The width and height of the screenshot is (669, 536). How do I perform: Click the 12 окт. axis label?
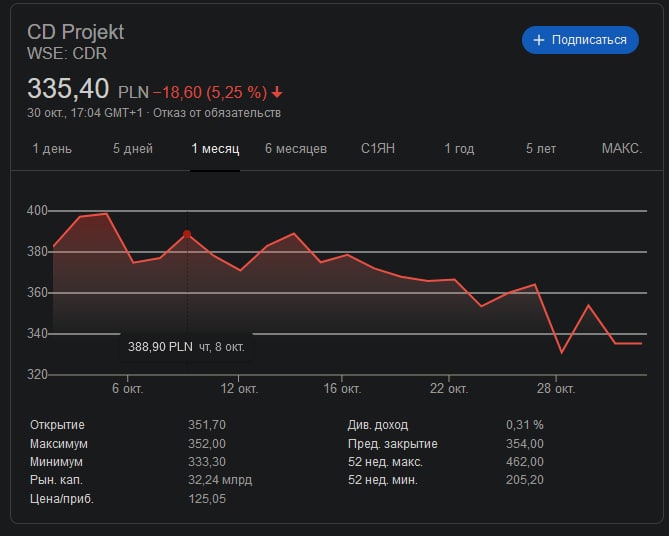coord(239,389)
